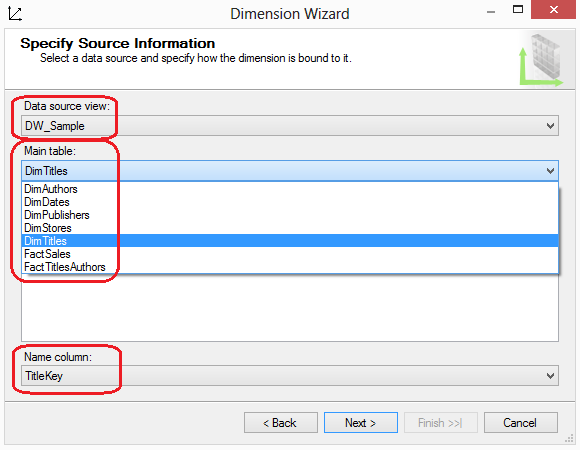
Task: Click the dimension cube graphic in header
Action: (541, 60)
